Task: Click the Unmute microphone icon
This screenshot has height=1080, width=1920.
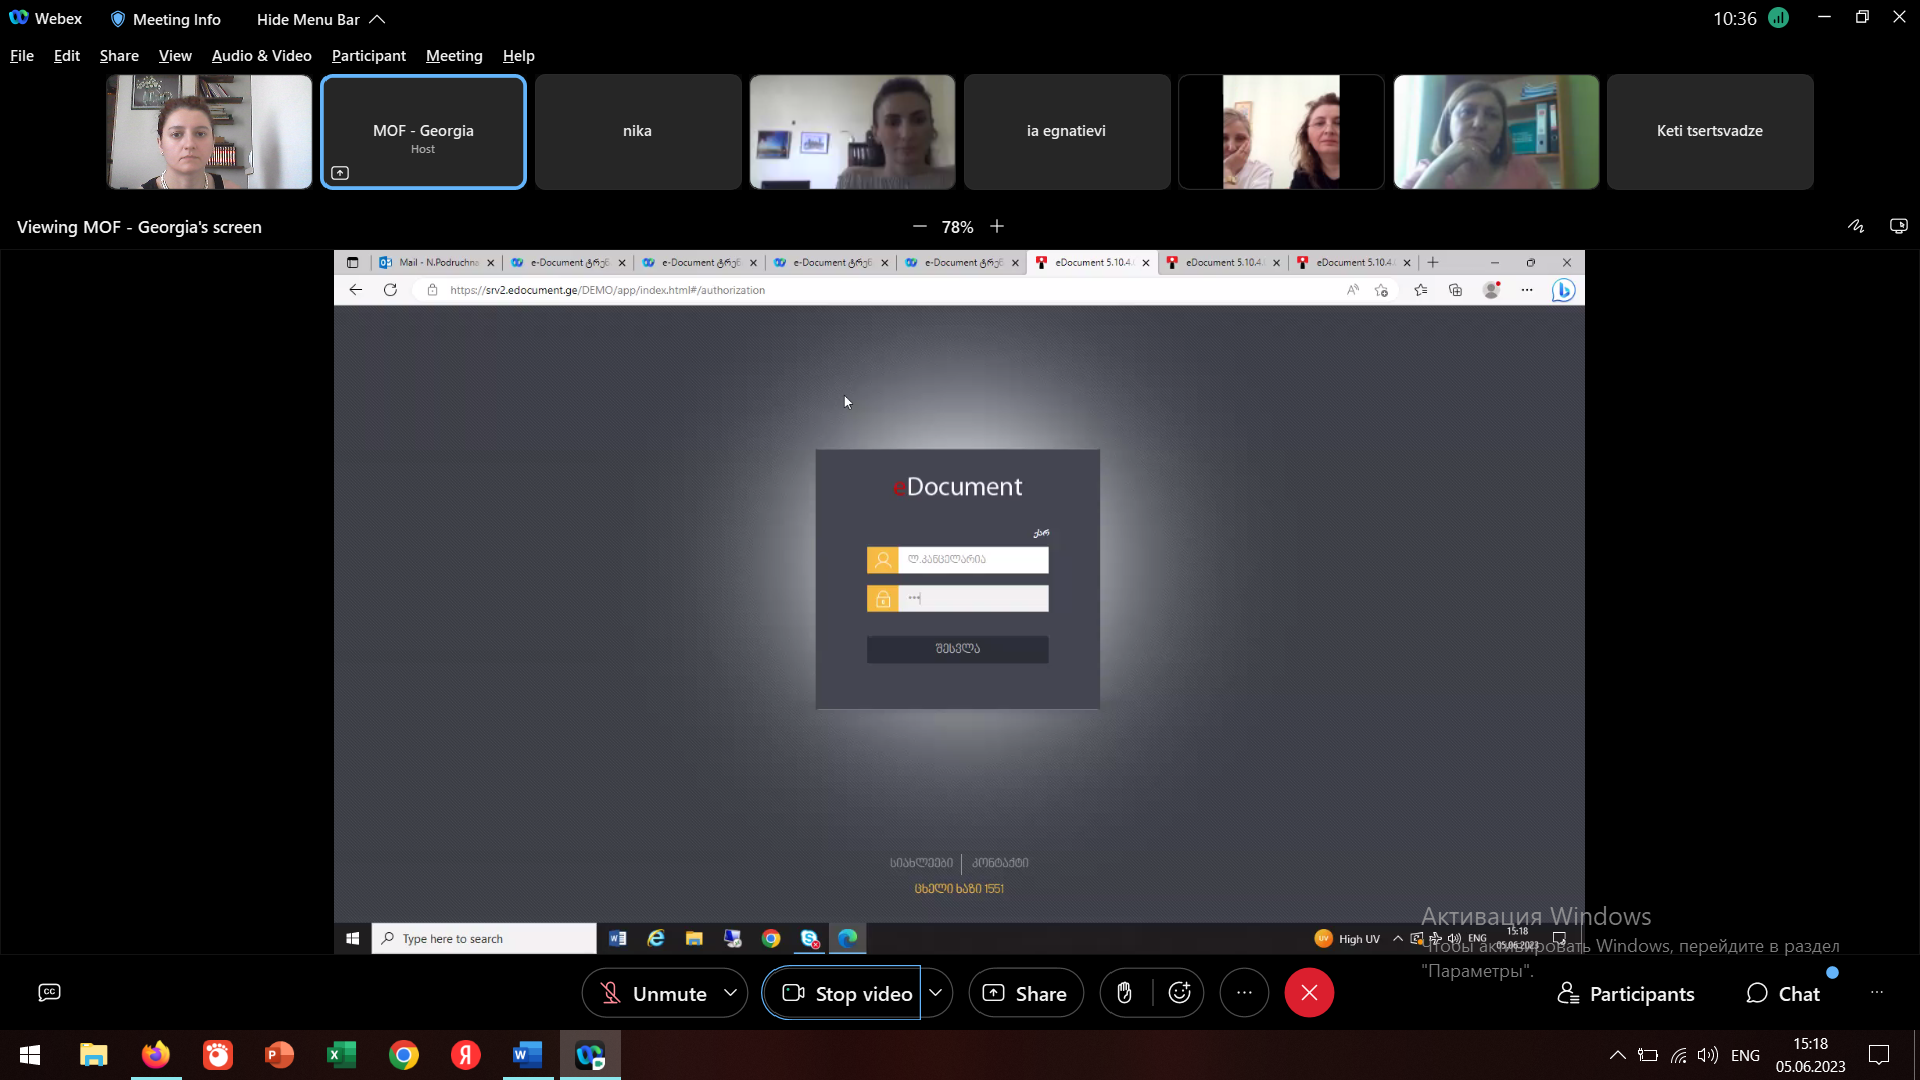Action: pyautogui.click(x=609, y=993)
